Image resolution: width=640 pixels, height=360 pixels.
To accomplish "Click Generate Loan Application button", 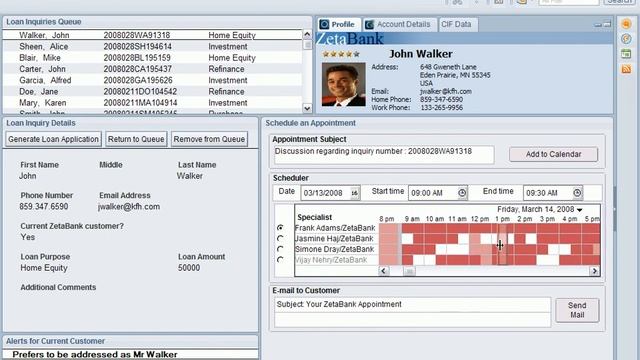I will (x=53, y=139).
